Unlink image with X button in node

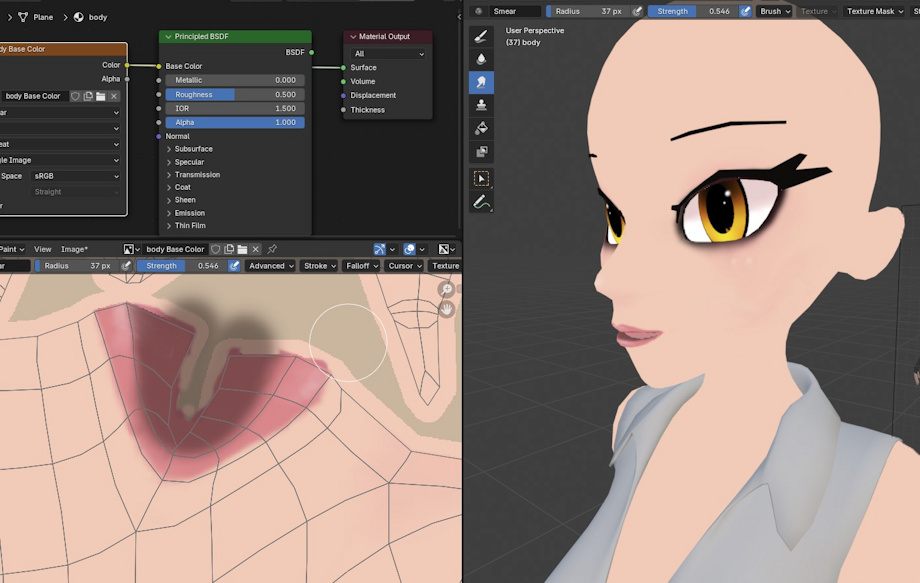coord(114,96)
